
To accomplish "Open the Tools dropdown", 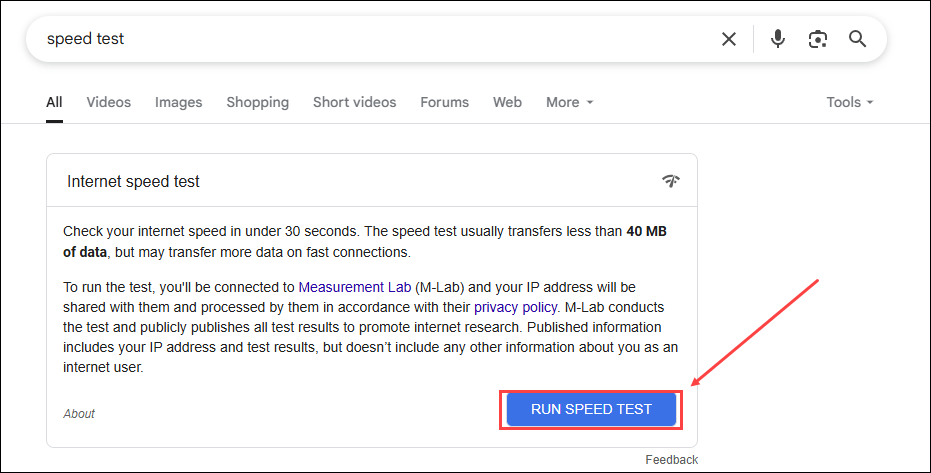I will tap(849, 102).
